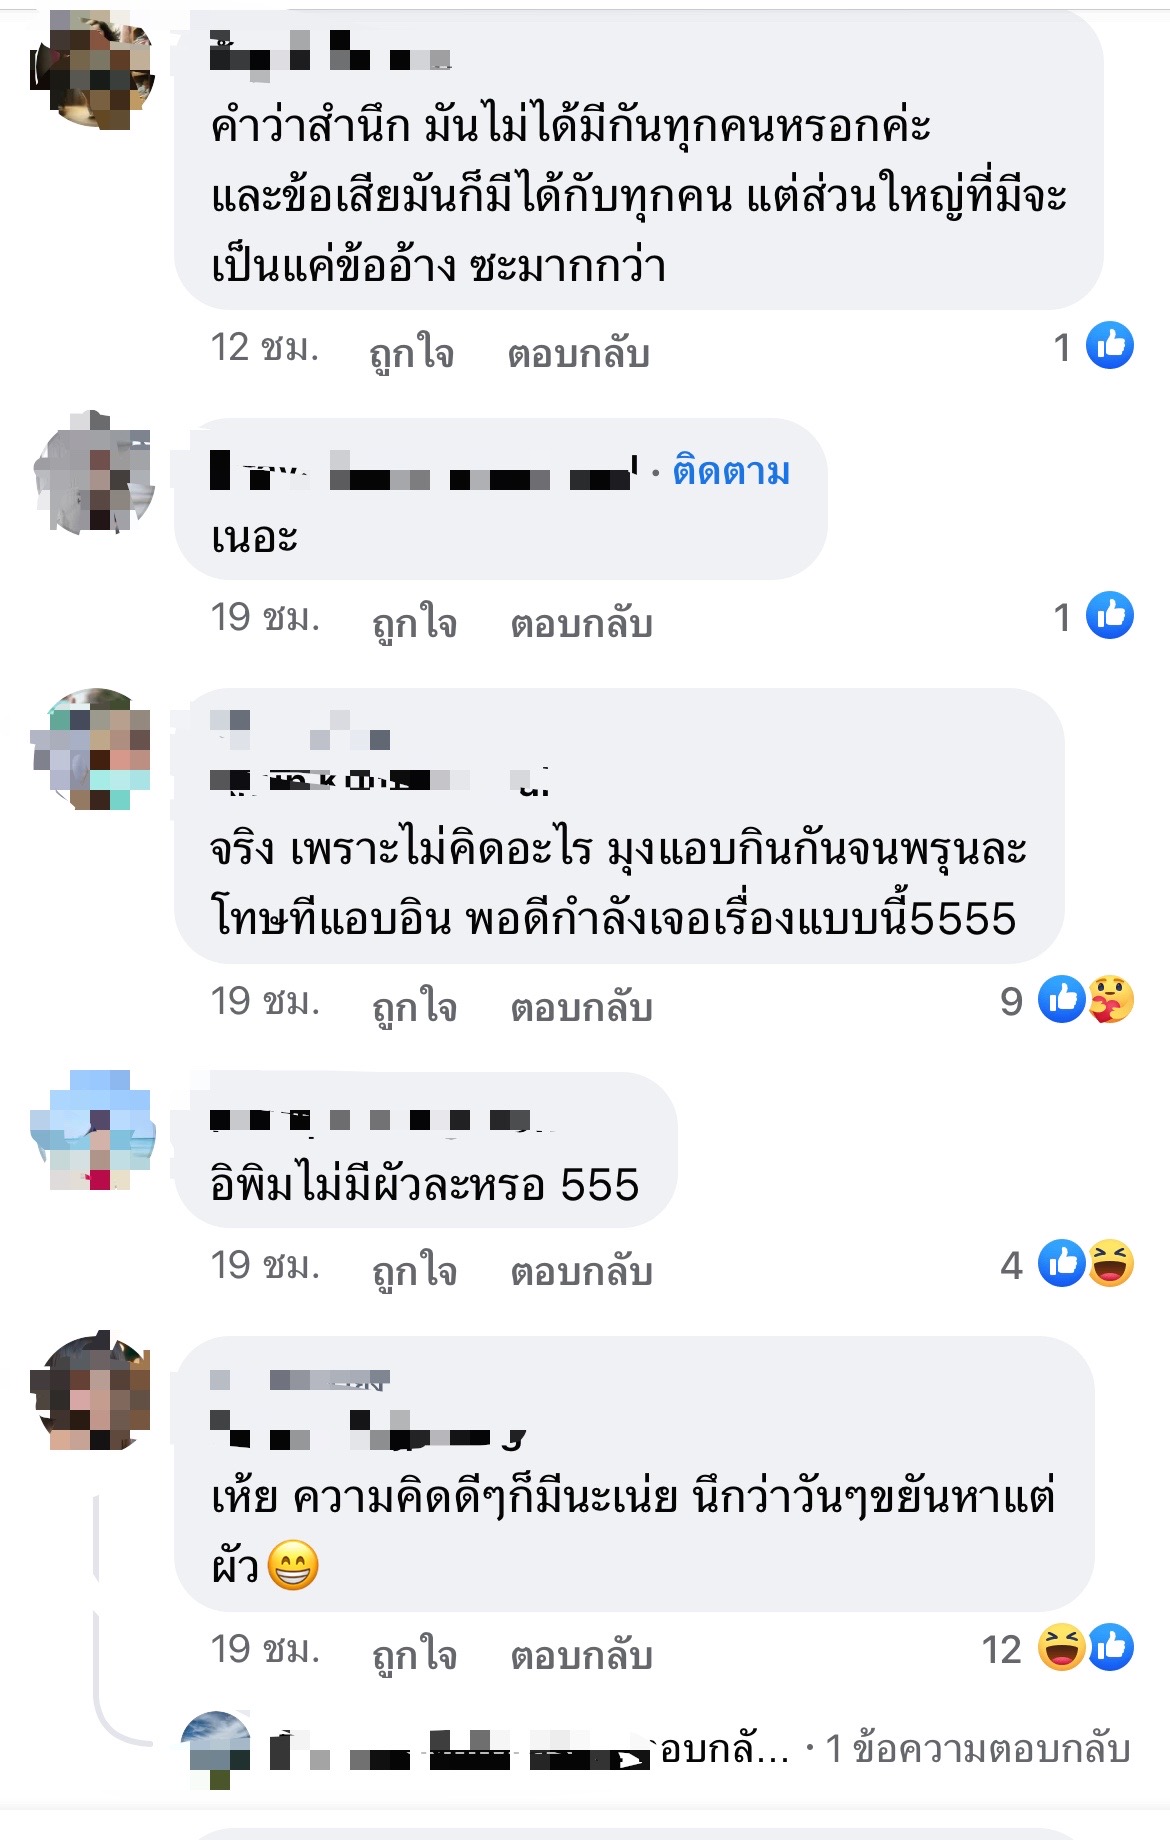1170x1840 pixels.
Task: Click thumbs-up icon next to count 9
Action: click(1062, 998)
